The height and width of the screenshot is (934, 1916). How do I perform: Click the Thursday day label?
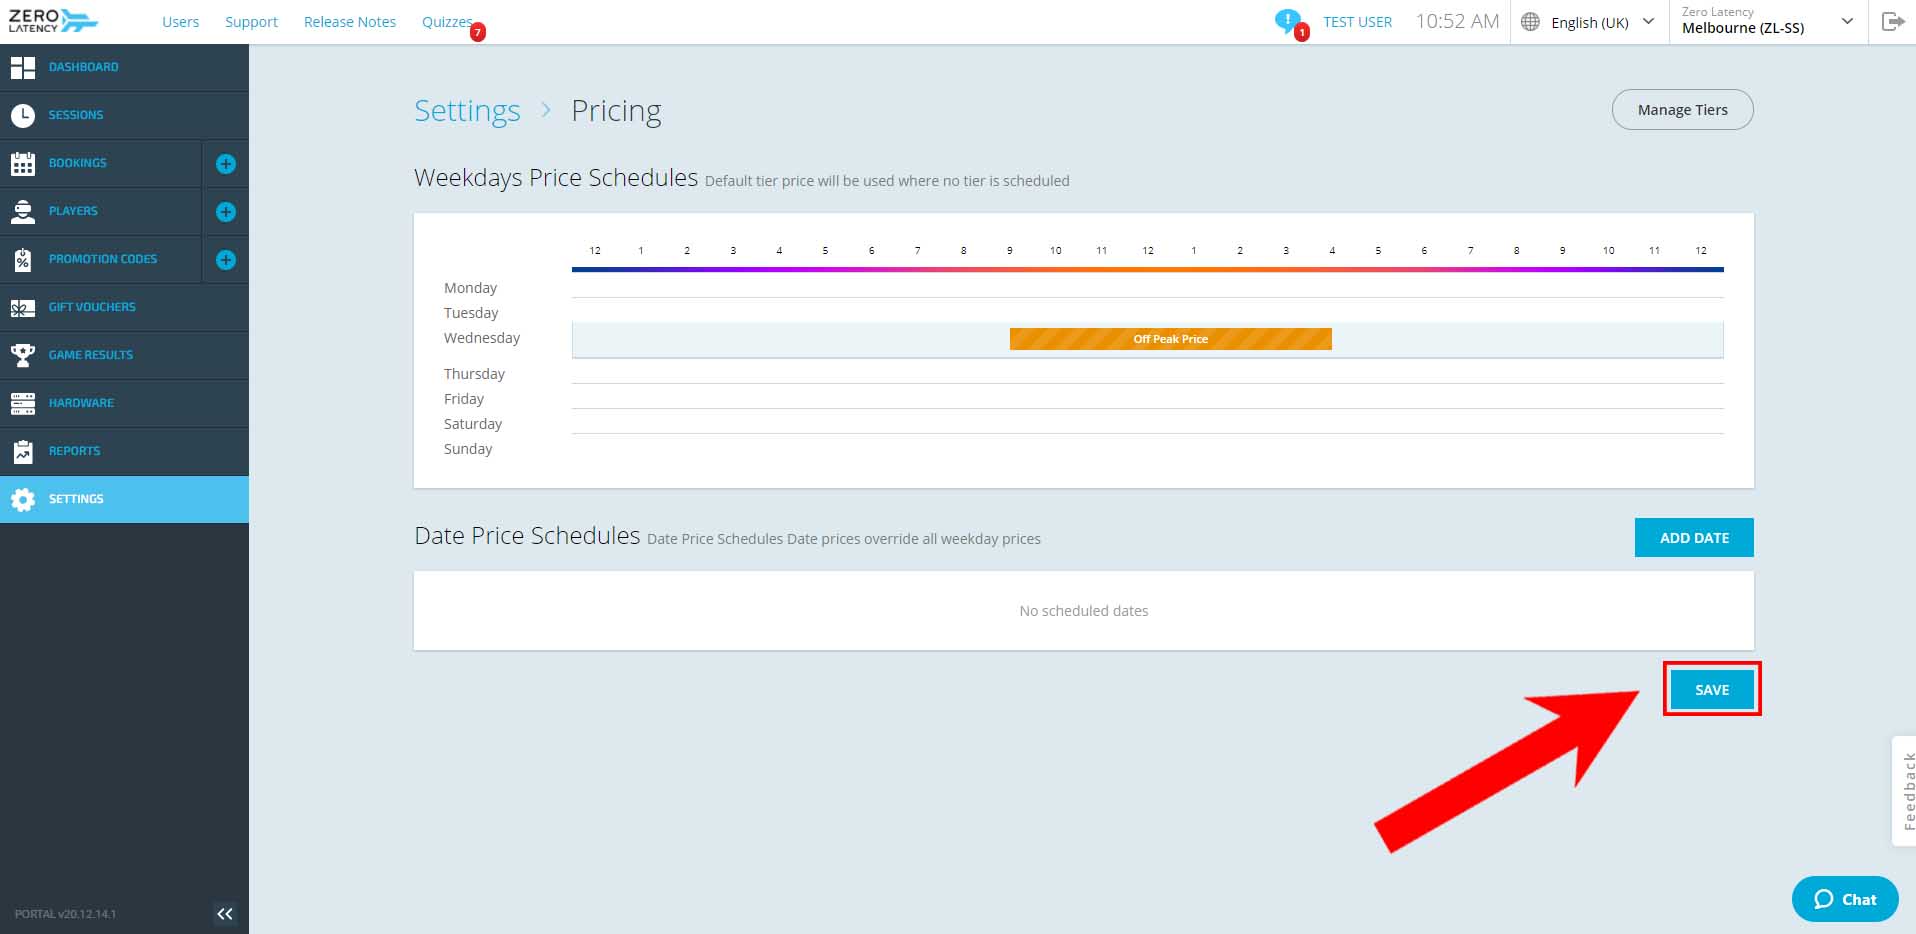tap(474, 374)
